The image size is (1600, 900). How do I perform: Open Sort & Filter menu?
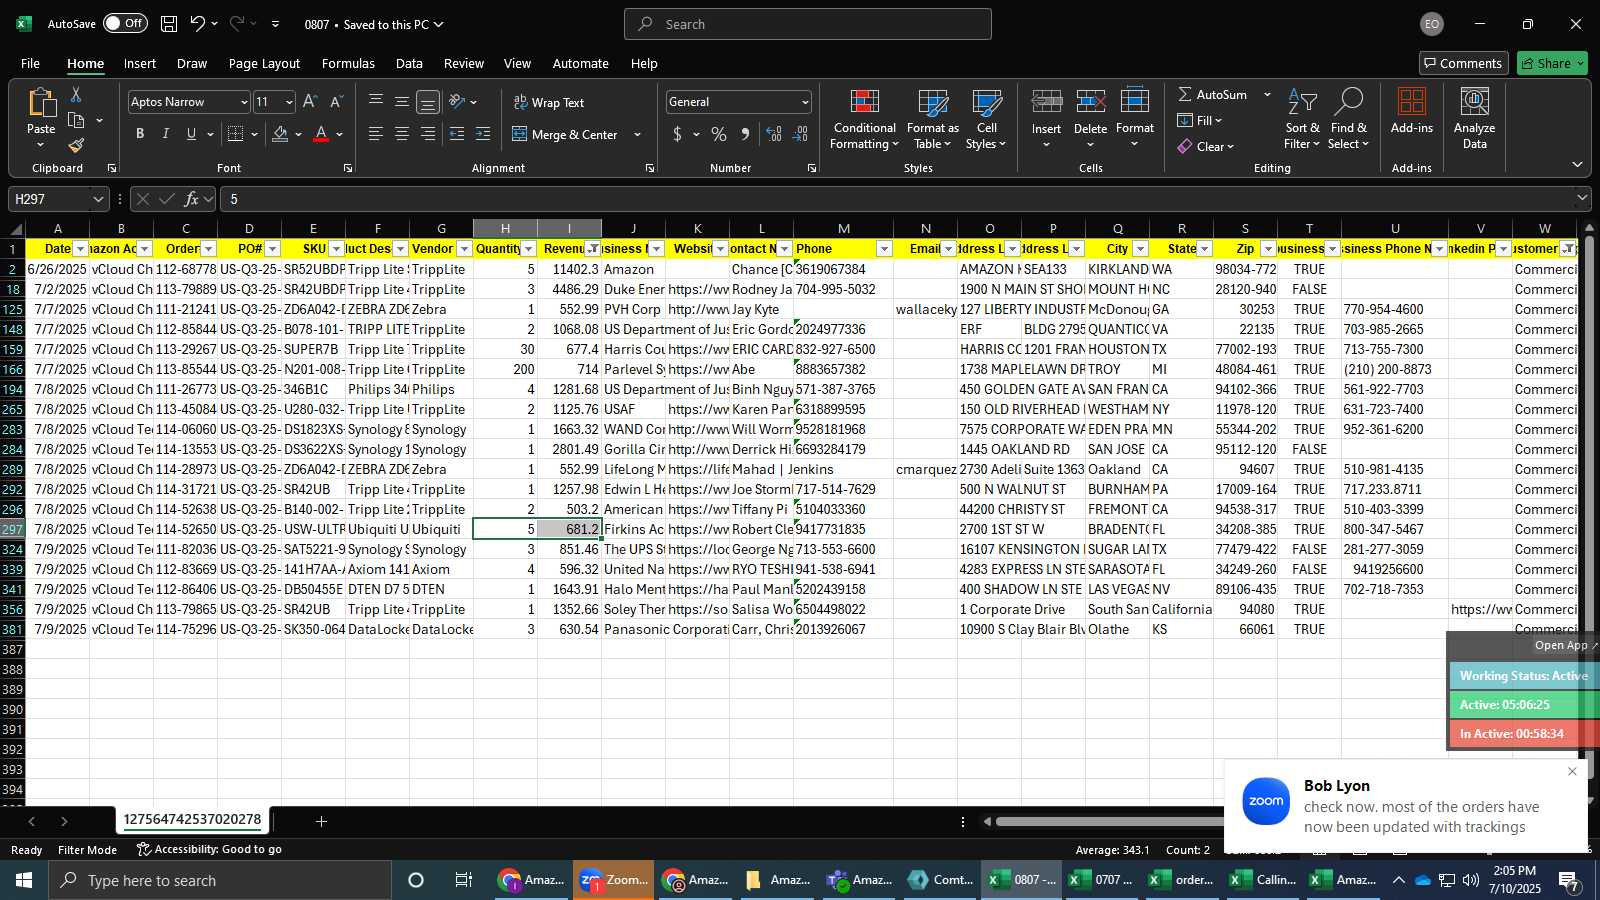pyautogui.click(x=1302, y=120)
